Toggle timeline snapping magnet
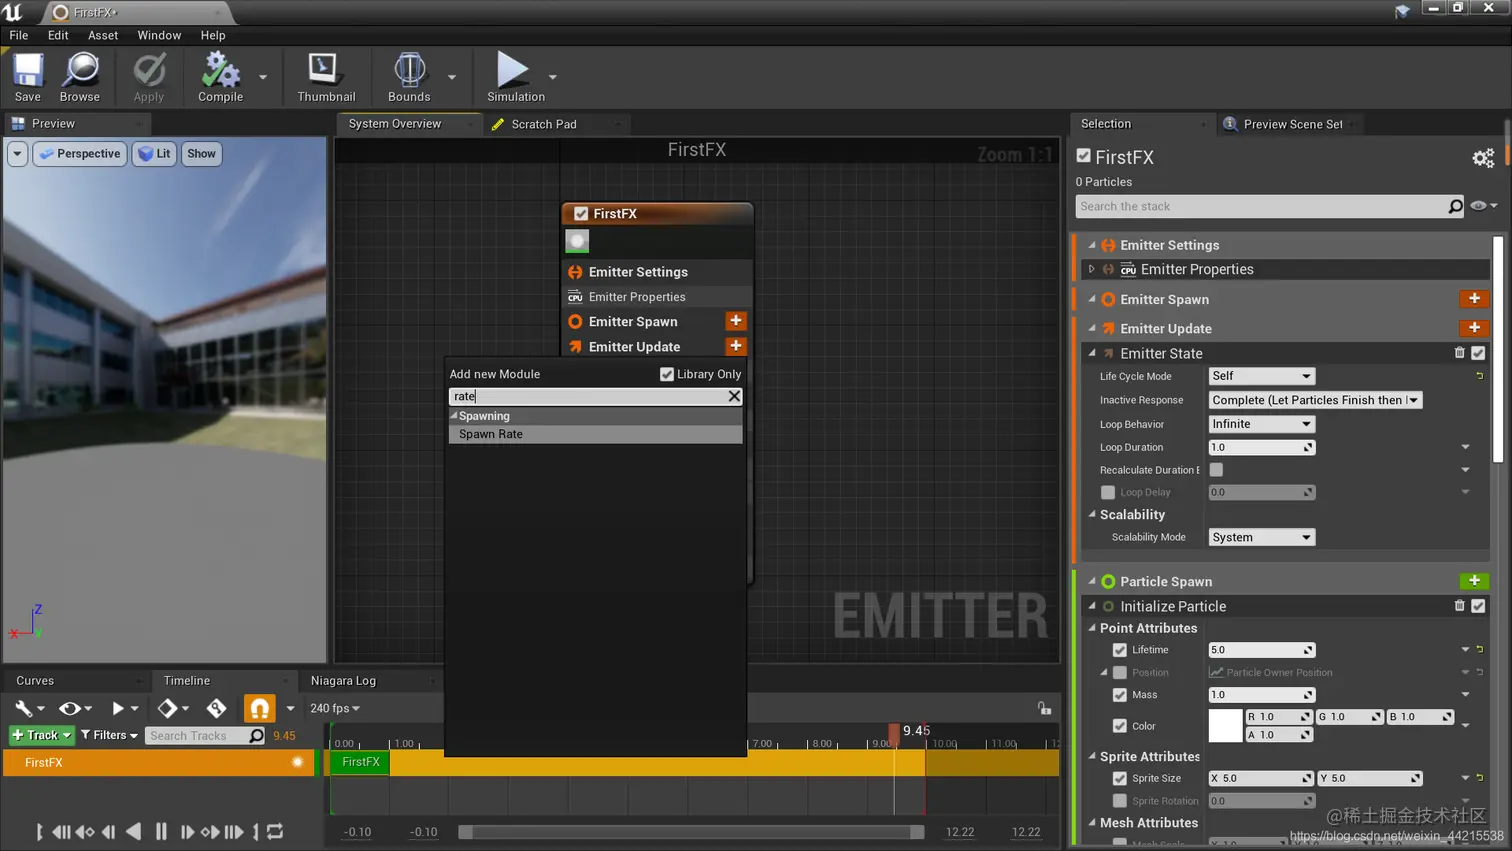 [259, 708]
